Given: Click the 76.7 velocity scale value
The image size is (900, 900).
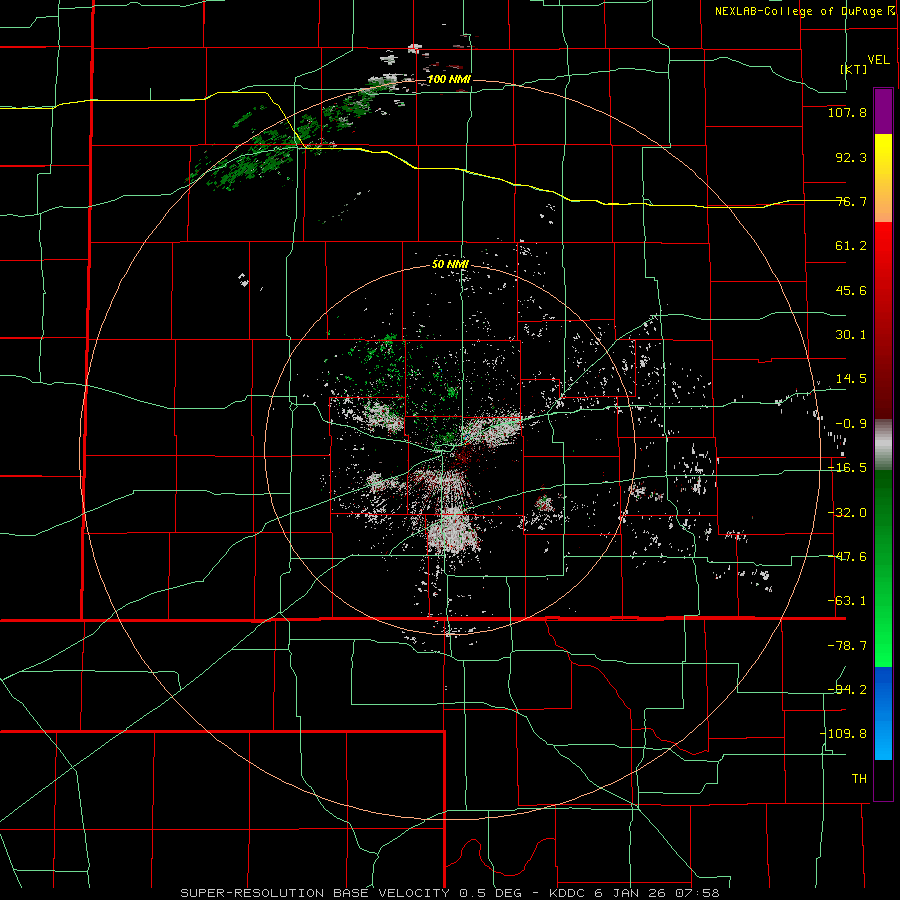Looking at the screenshot, I should 851,201.
